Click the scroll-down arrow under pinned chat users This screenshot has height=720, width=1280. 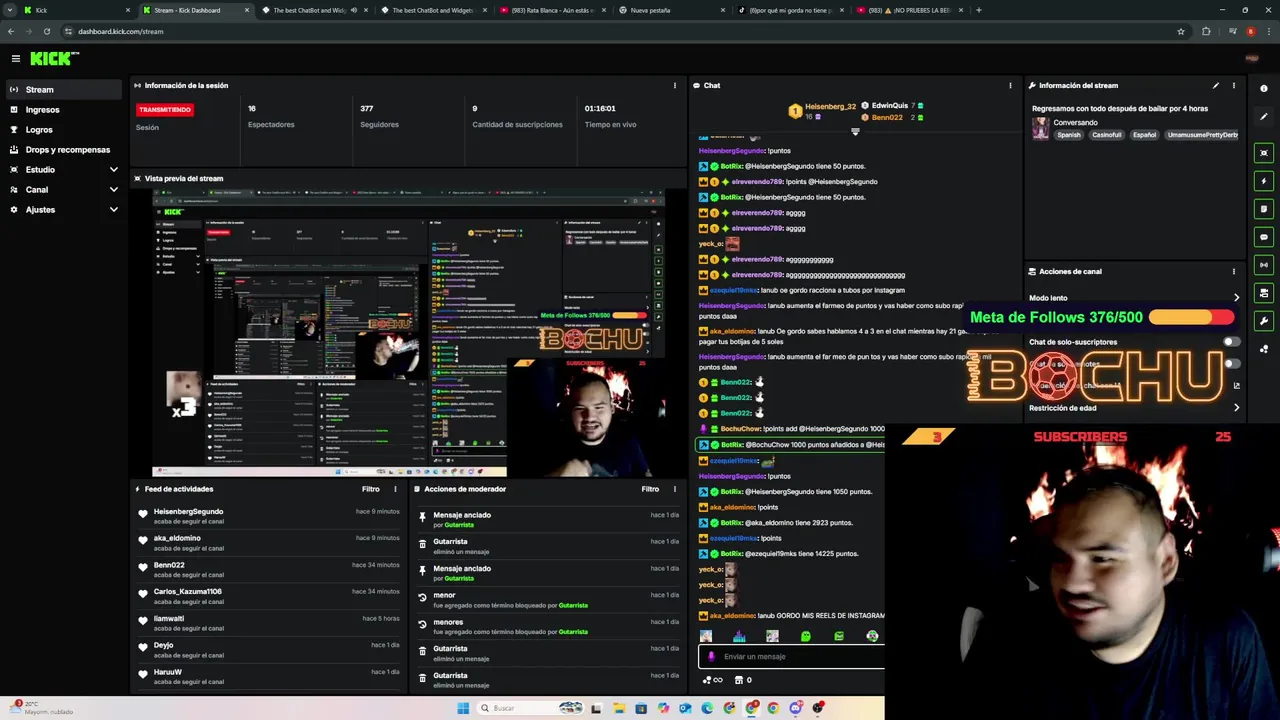[x=855, y=132]
